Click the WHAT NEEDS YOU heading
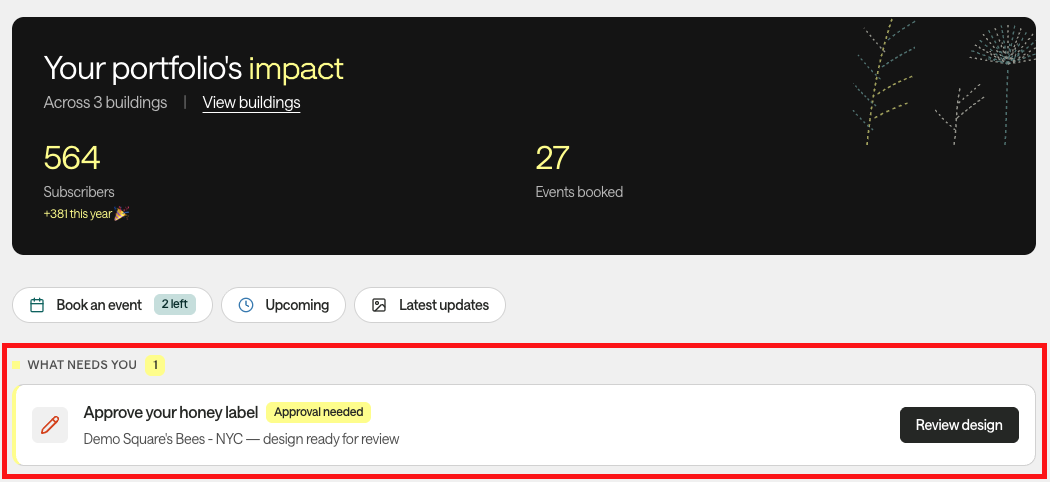This screenshot has height=482, width=1050. pyautogui.click(x=82, y=365)
